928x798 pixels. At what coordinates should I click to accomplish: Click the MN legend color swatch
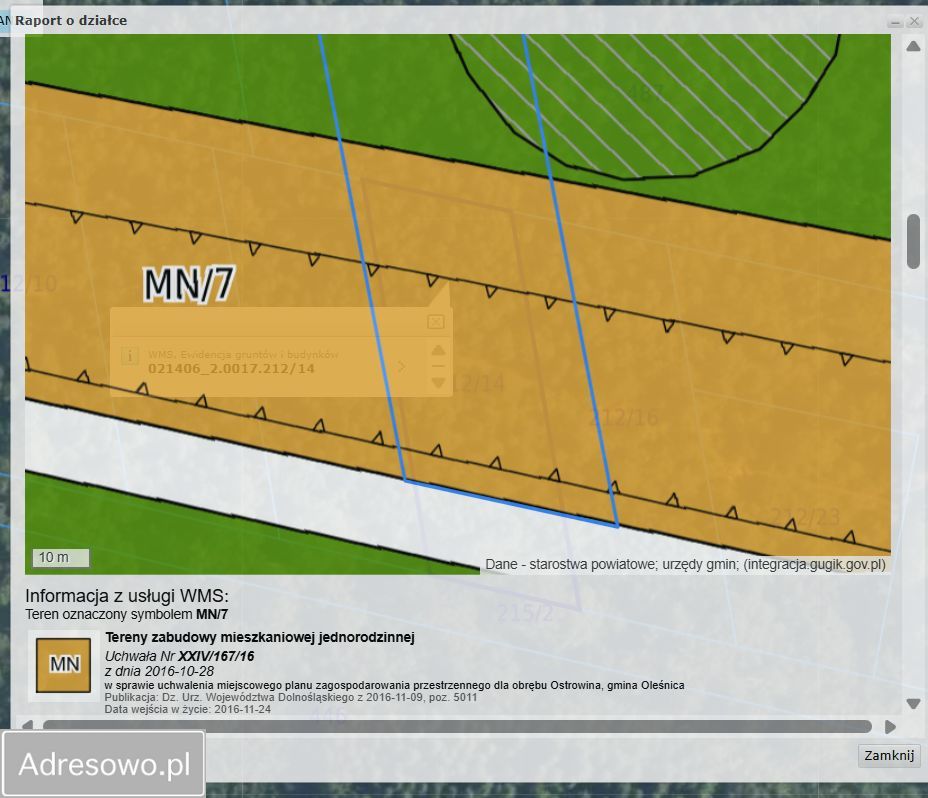click(x=63, y=665)
